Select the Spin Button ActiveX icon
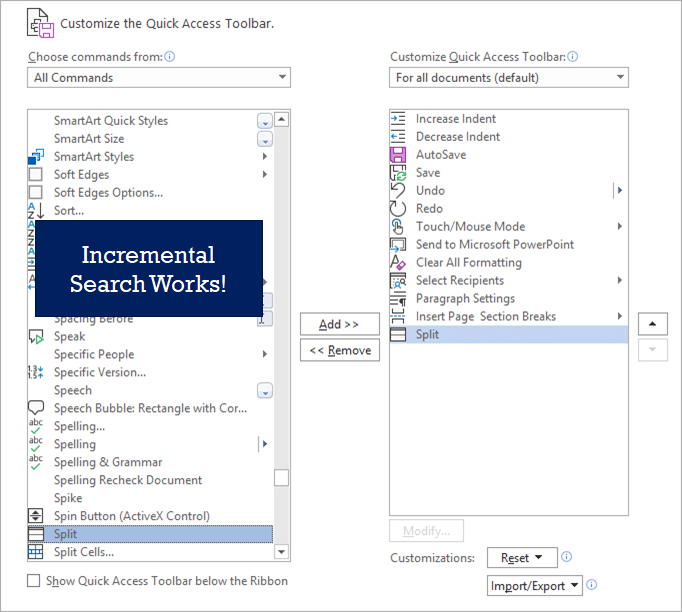This screenshot has height=612, width=682. tap(36, 516)
